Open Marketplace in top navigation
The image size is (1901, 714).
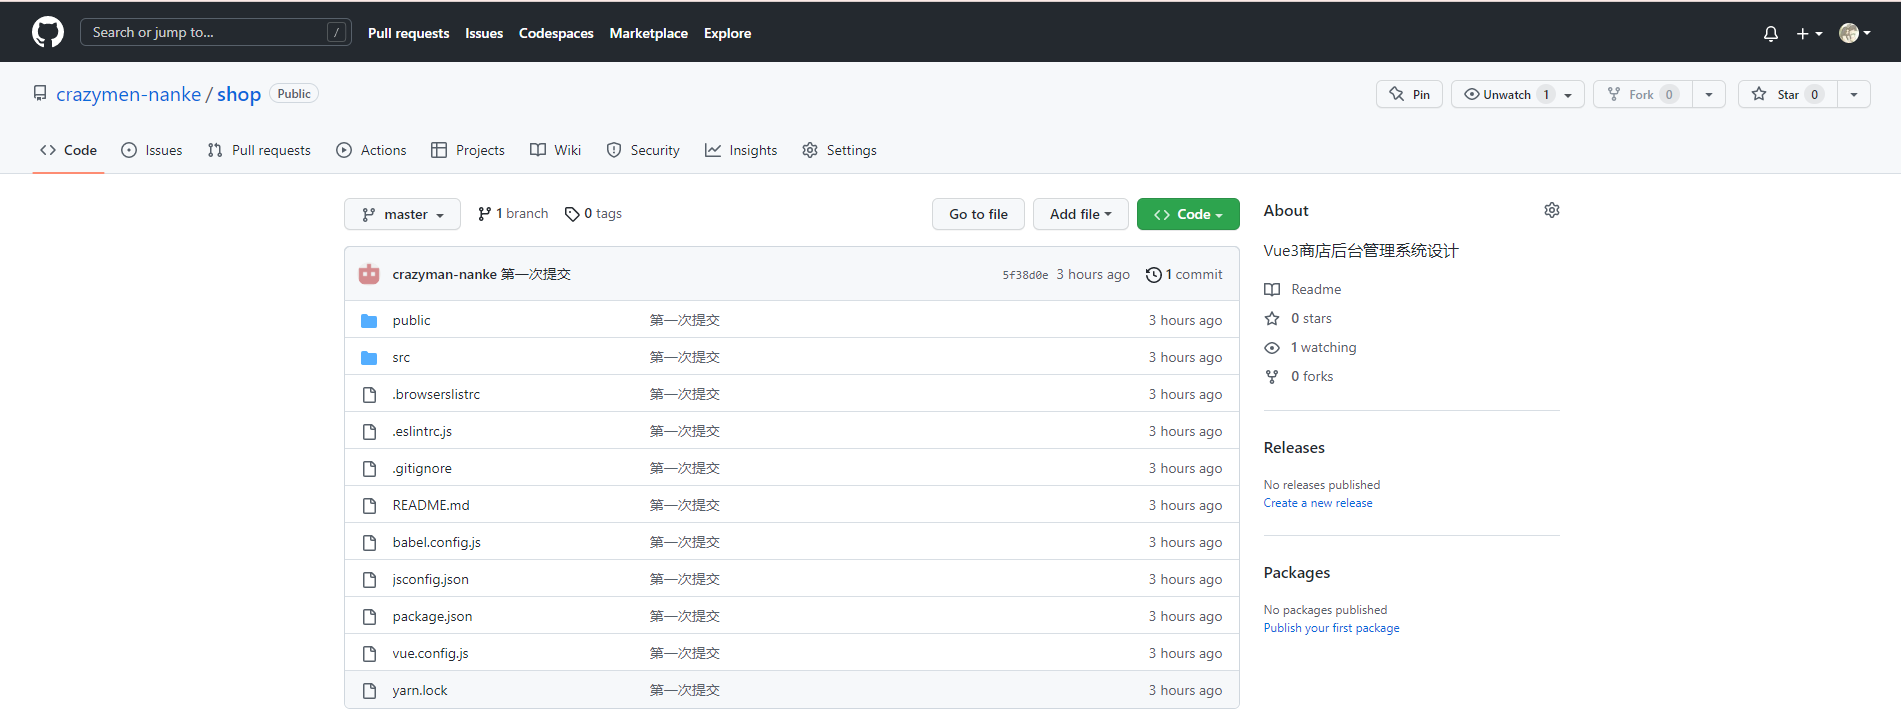point(648,33)
